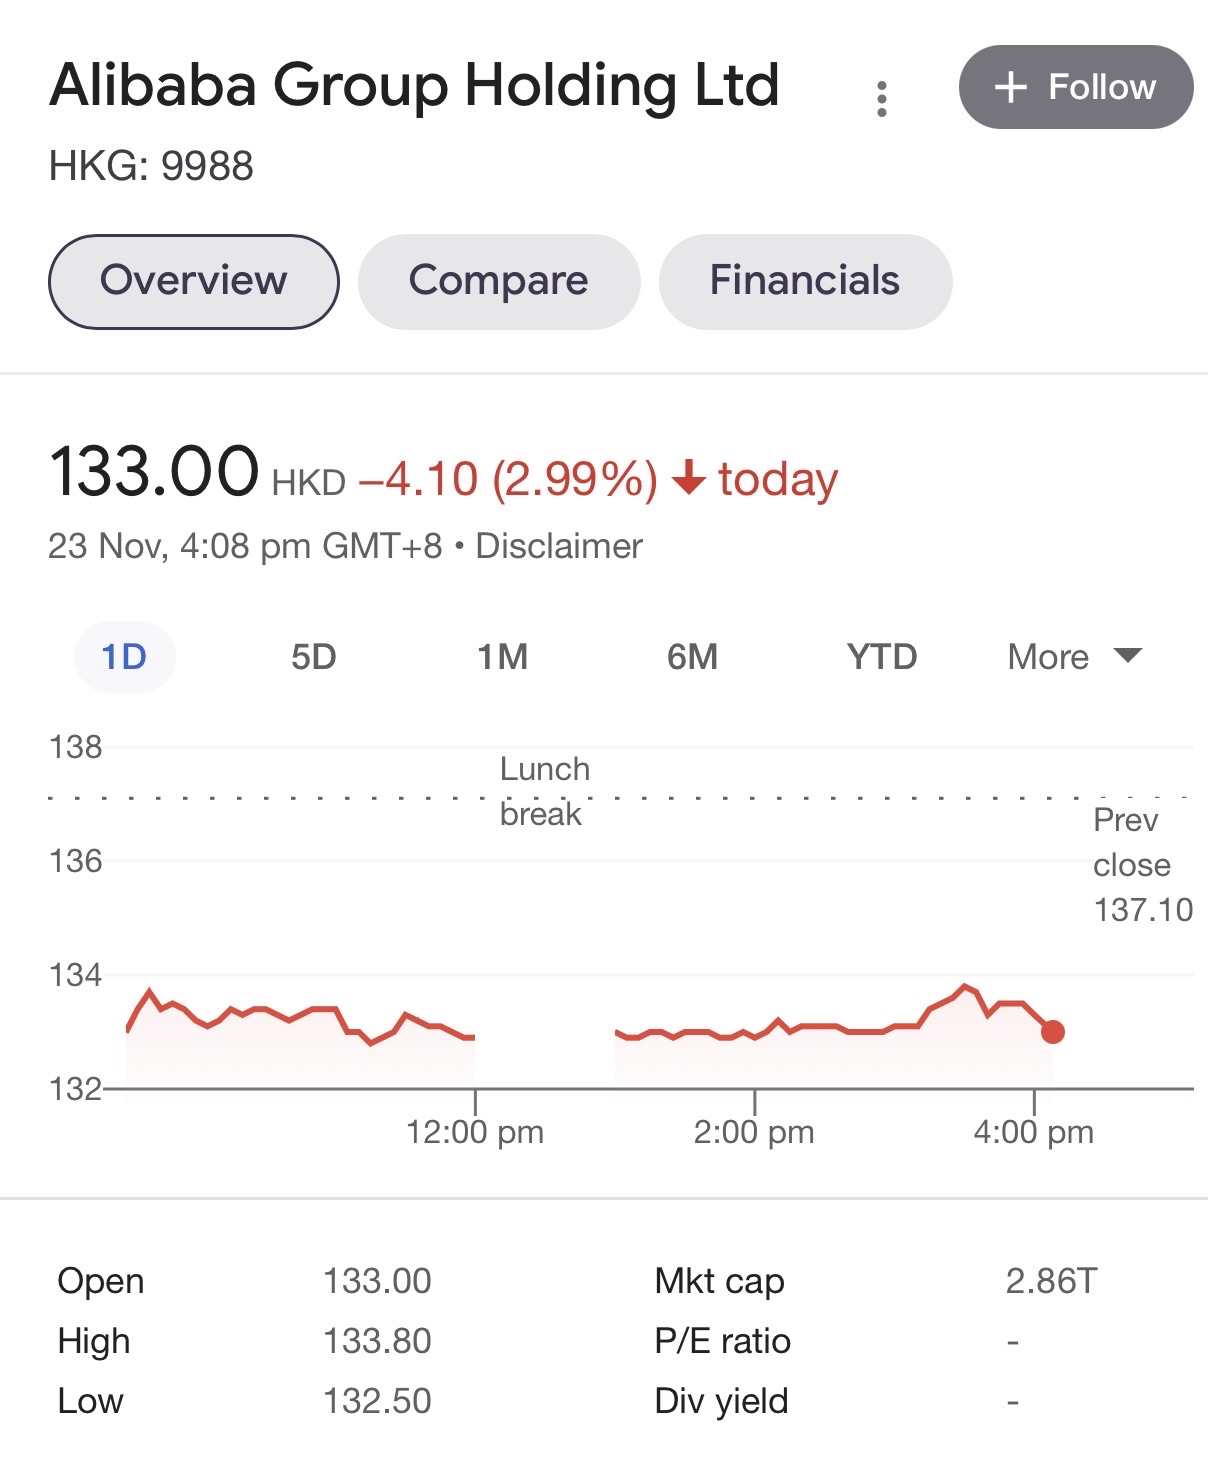Viewport: 1208px width, 1463px height.
Task: Select the 6M time range
Action: pyautogui.click(x=692, y=657)
